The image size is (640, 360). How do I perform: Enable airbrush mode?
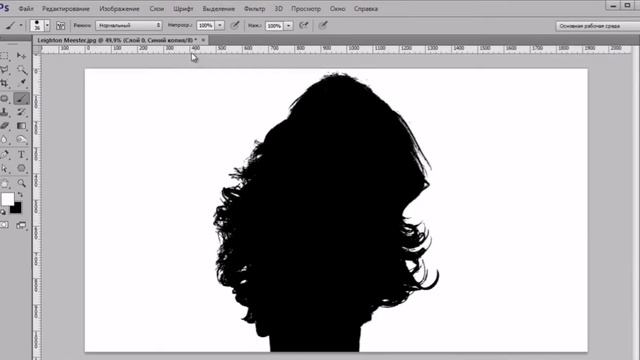click(304, 25)
